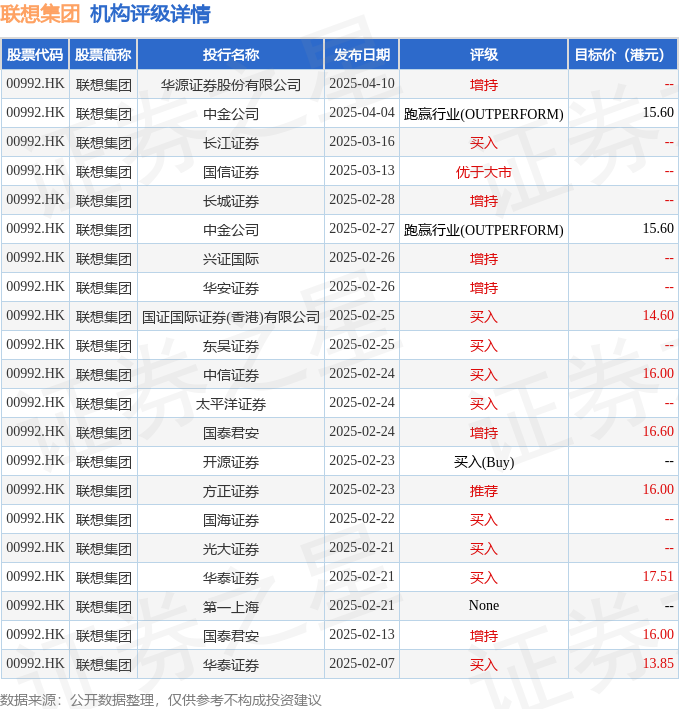Image resolution: width=679 pixels, height=709 pixels.
Task: Click the 评级 column header
Action: 484,55
